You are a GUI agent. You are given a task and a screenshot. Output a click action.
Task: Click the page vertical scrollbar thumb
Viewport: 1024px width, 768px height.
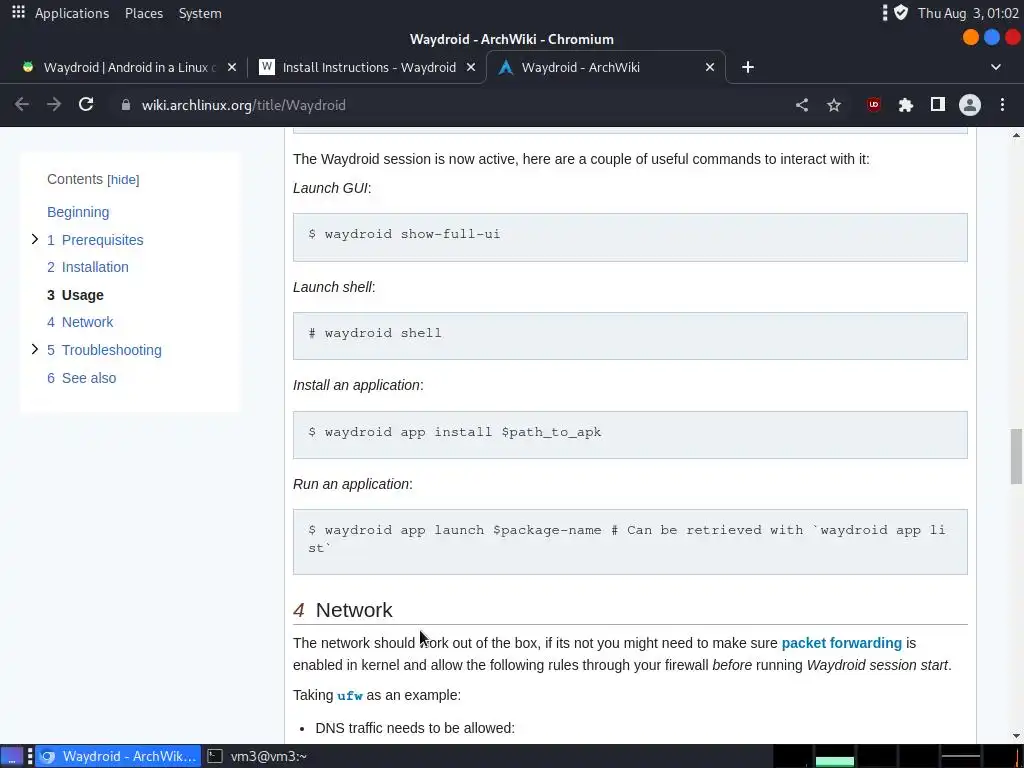click(x=1016, y=456)
